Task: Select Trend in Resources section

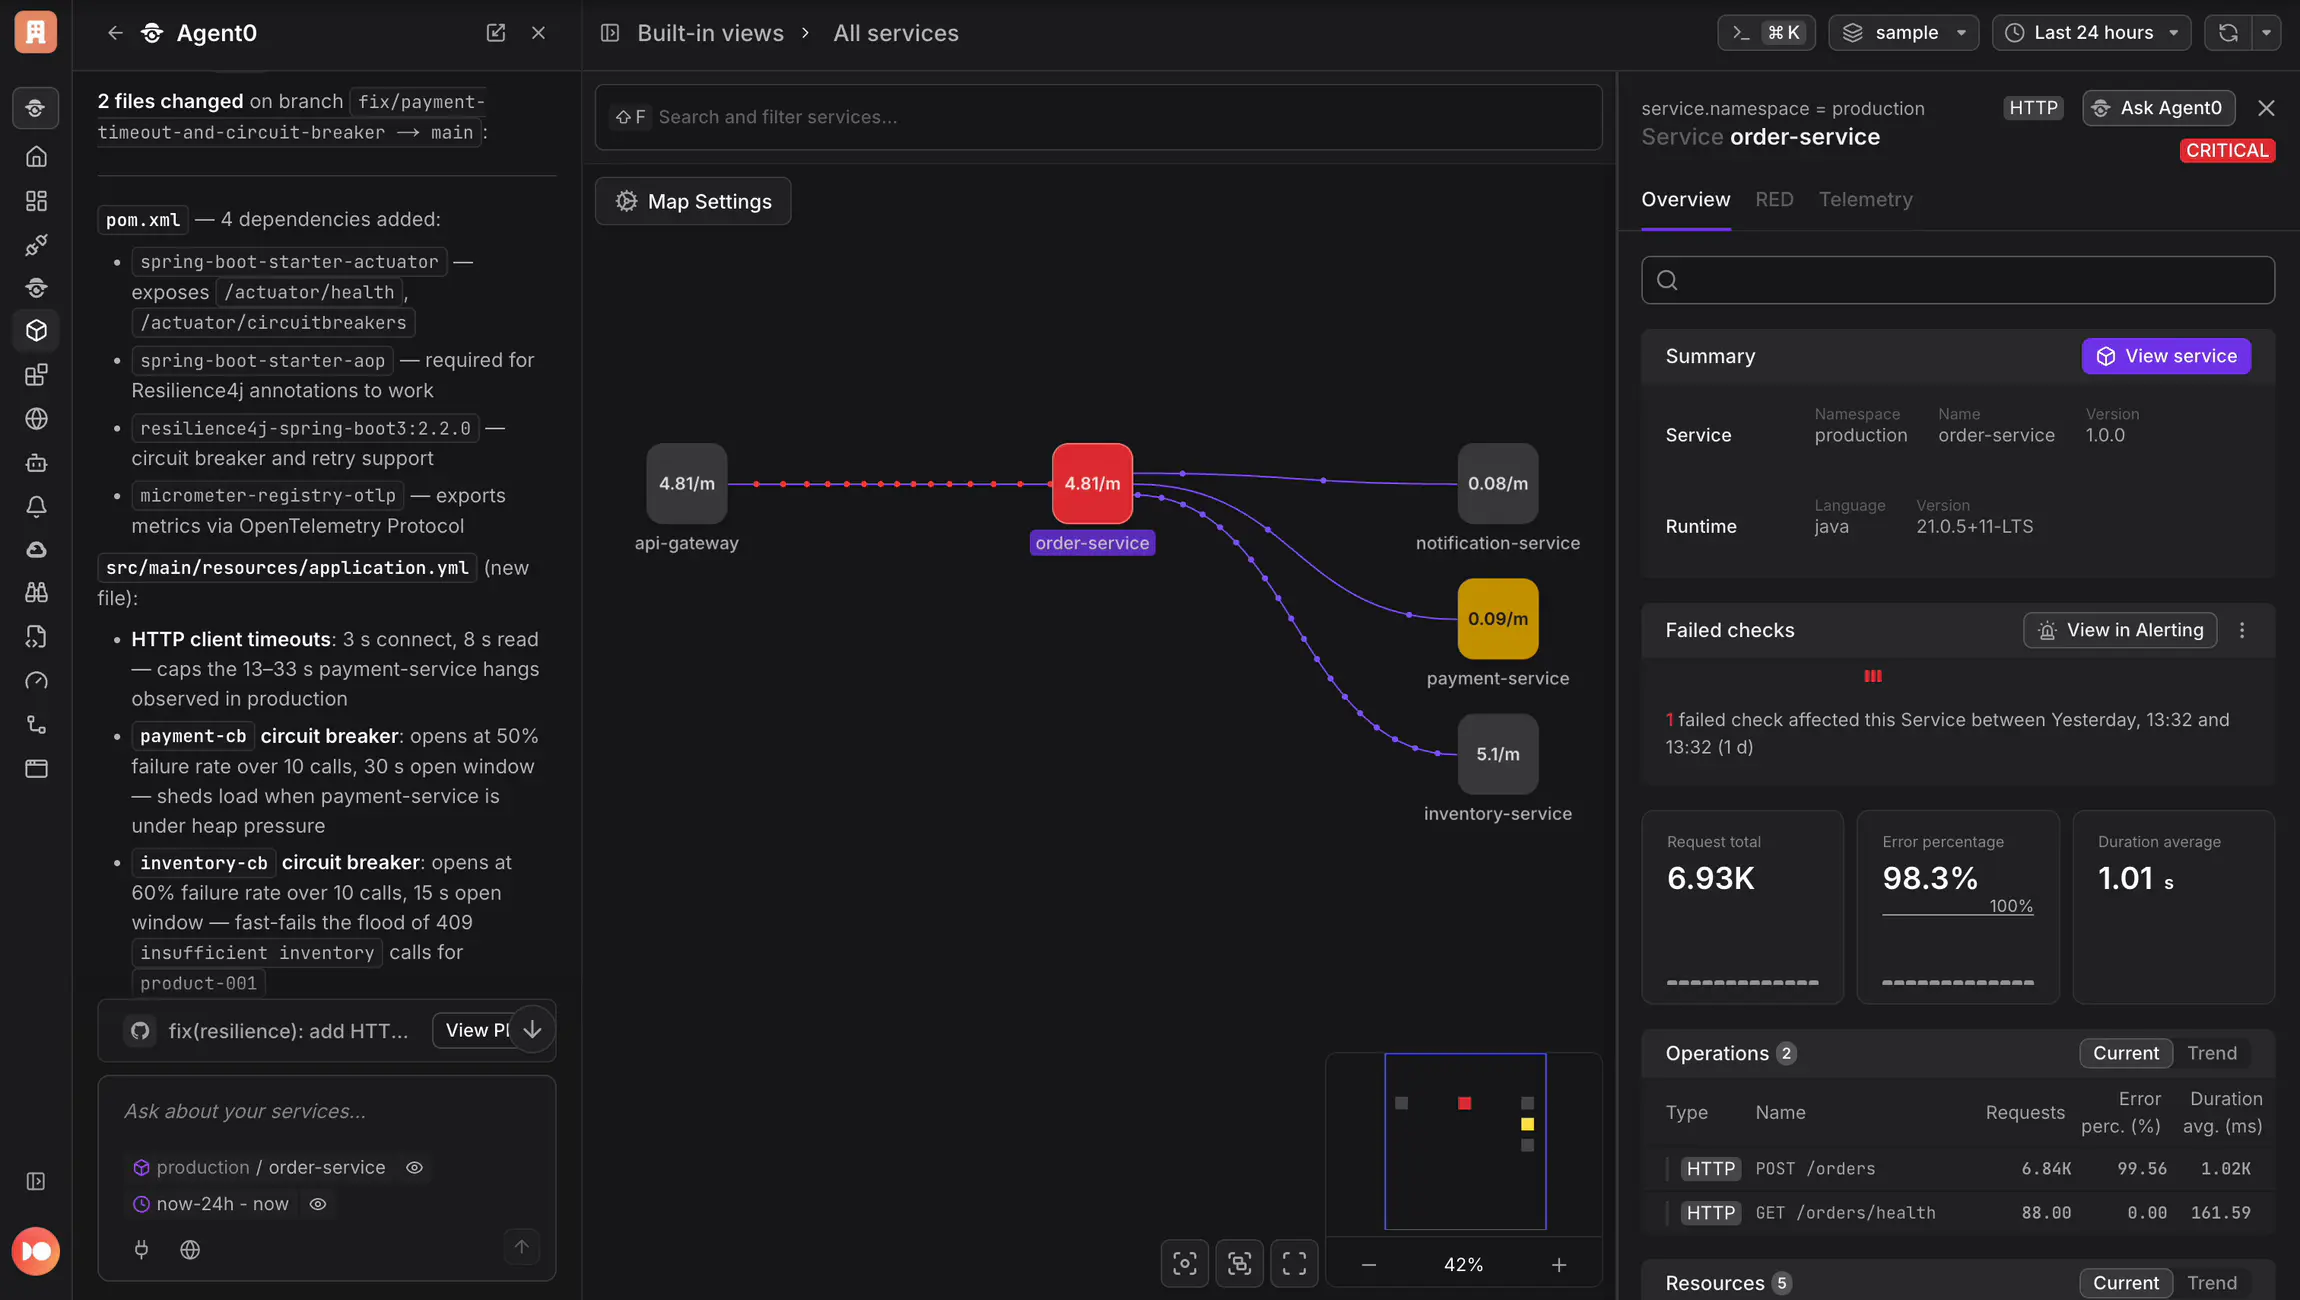Action: point(2212,1283)
